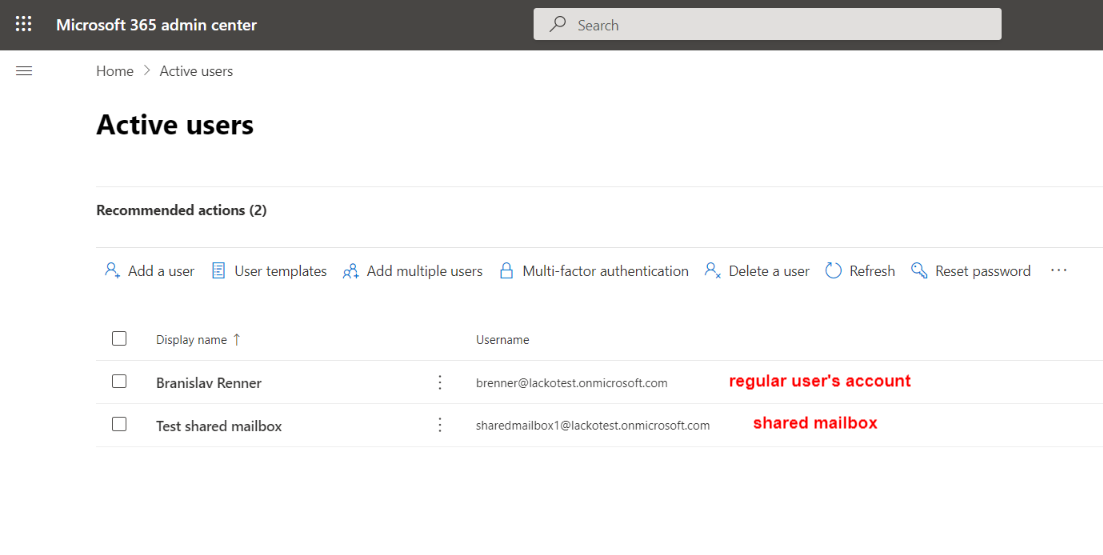Image resolution: width=1103 pixels, height=555 pixels.
Task: Toggle the hamburger navigation menu
Action: point(24,71)
